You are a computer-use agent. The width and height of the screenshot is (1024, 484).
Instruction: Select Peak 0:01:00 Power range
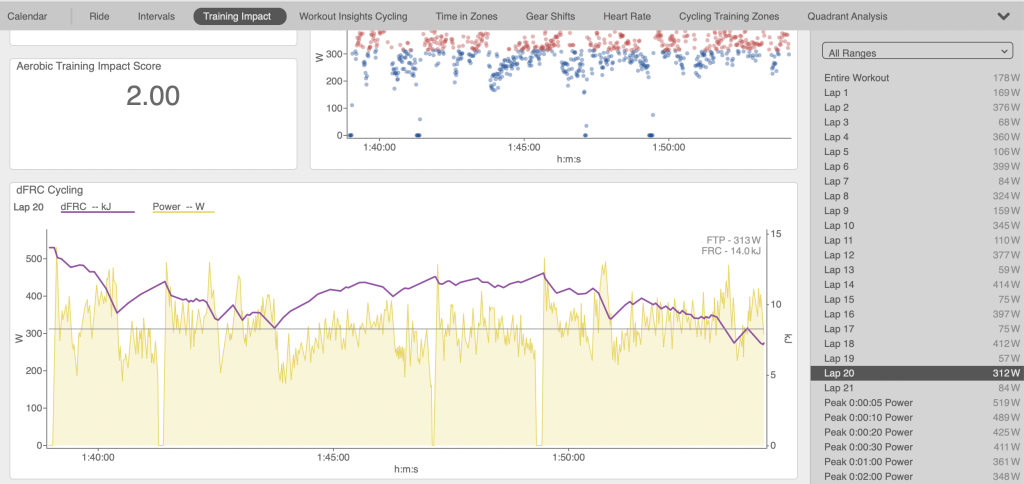(x=917, y=462)
